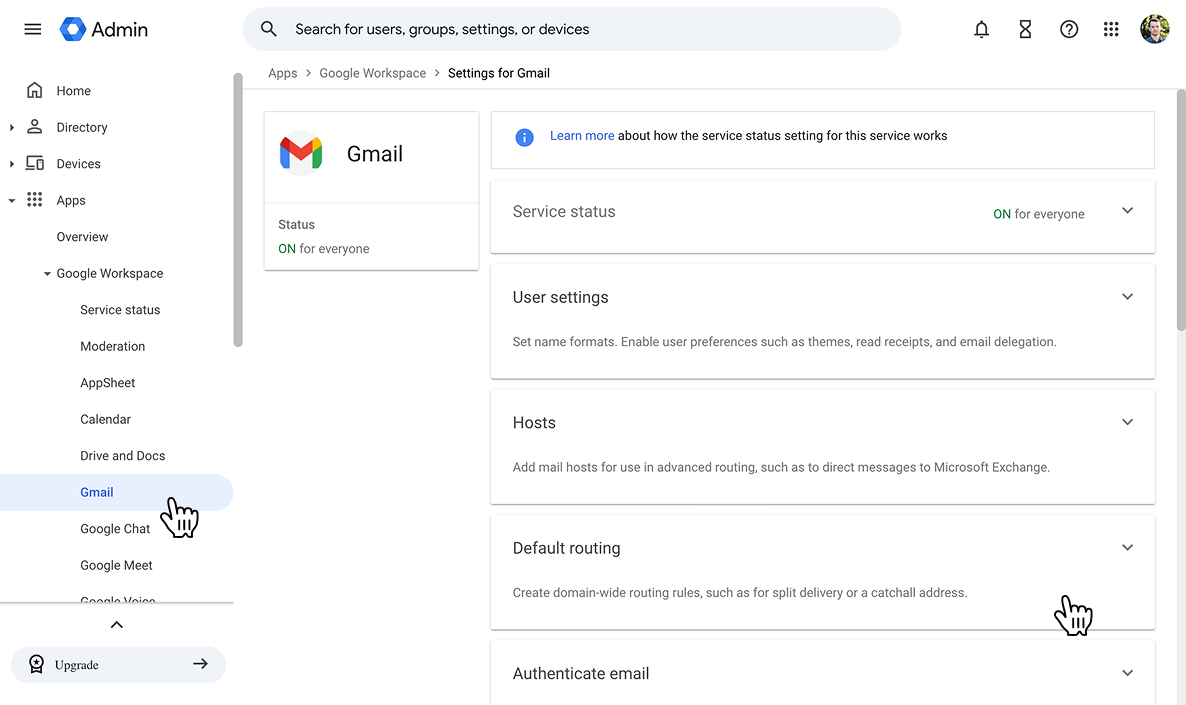Expand the Service status section
1186x705 pixels.
pyautogui.click(x=1127, y=210)
